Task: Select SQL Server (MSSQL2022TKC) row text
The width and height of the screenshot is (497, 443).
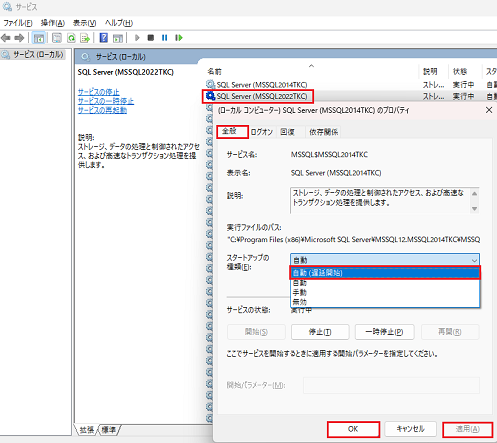Action: click(262, 96)
